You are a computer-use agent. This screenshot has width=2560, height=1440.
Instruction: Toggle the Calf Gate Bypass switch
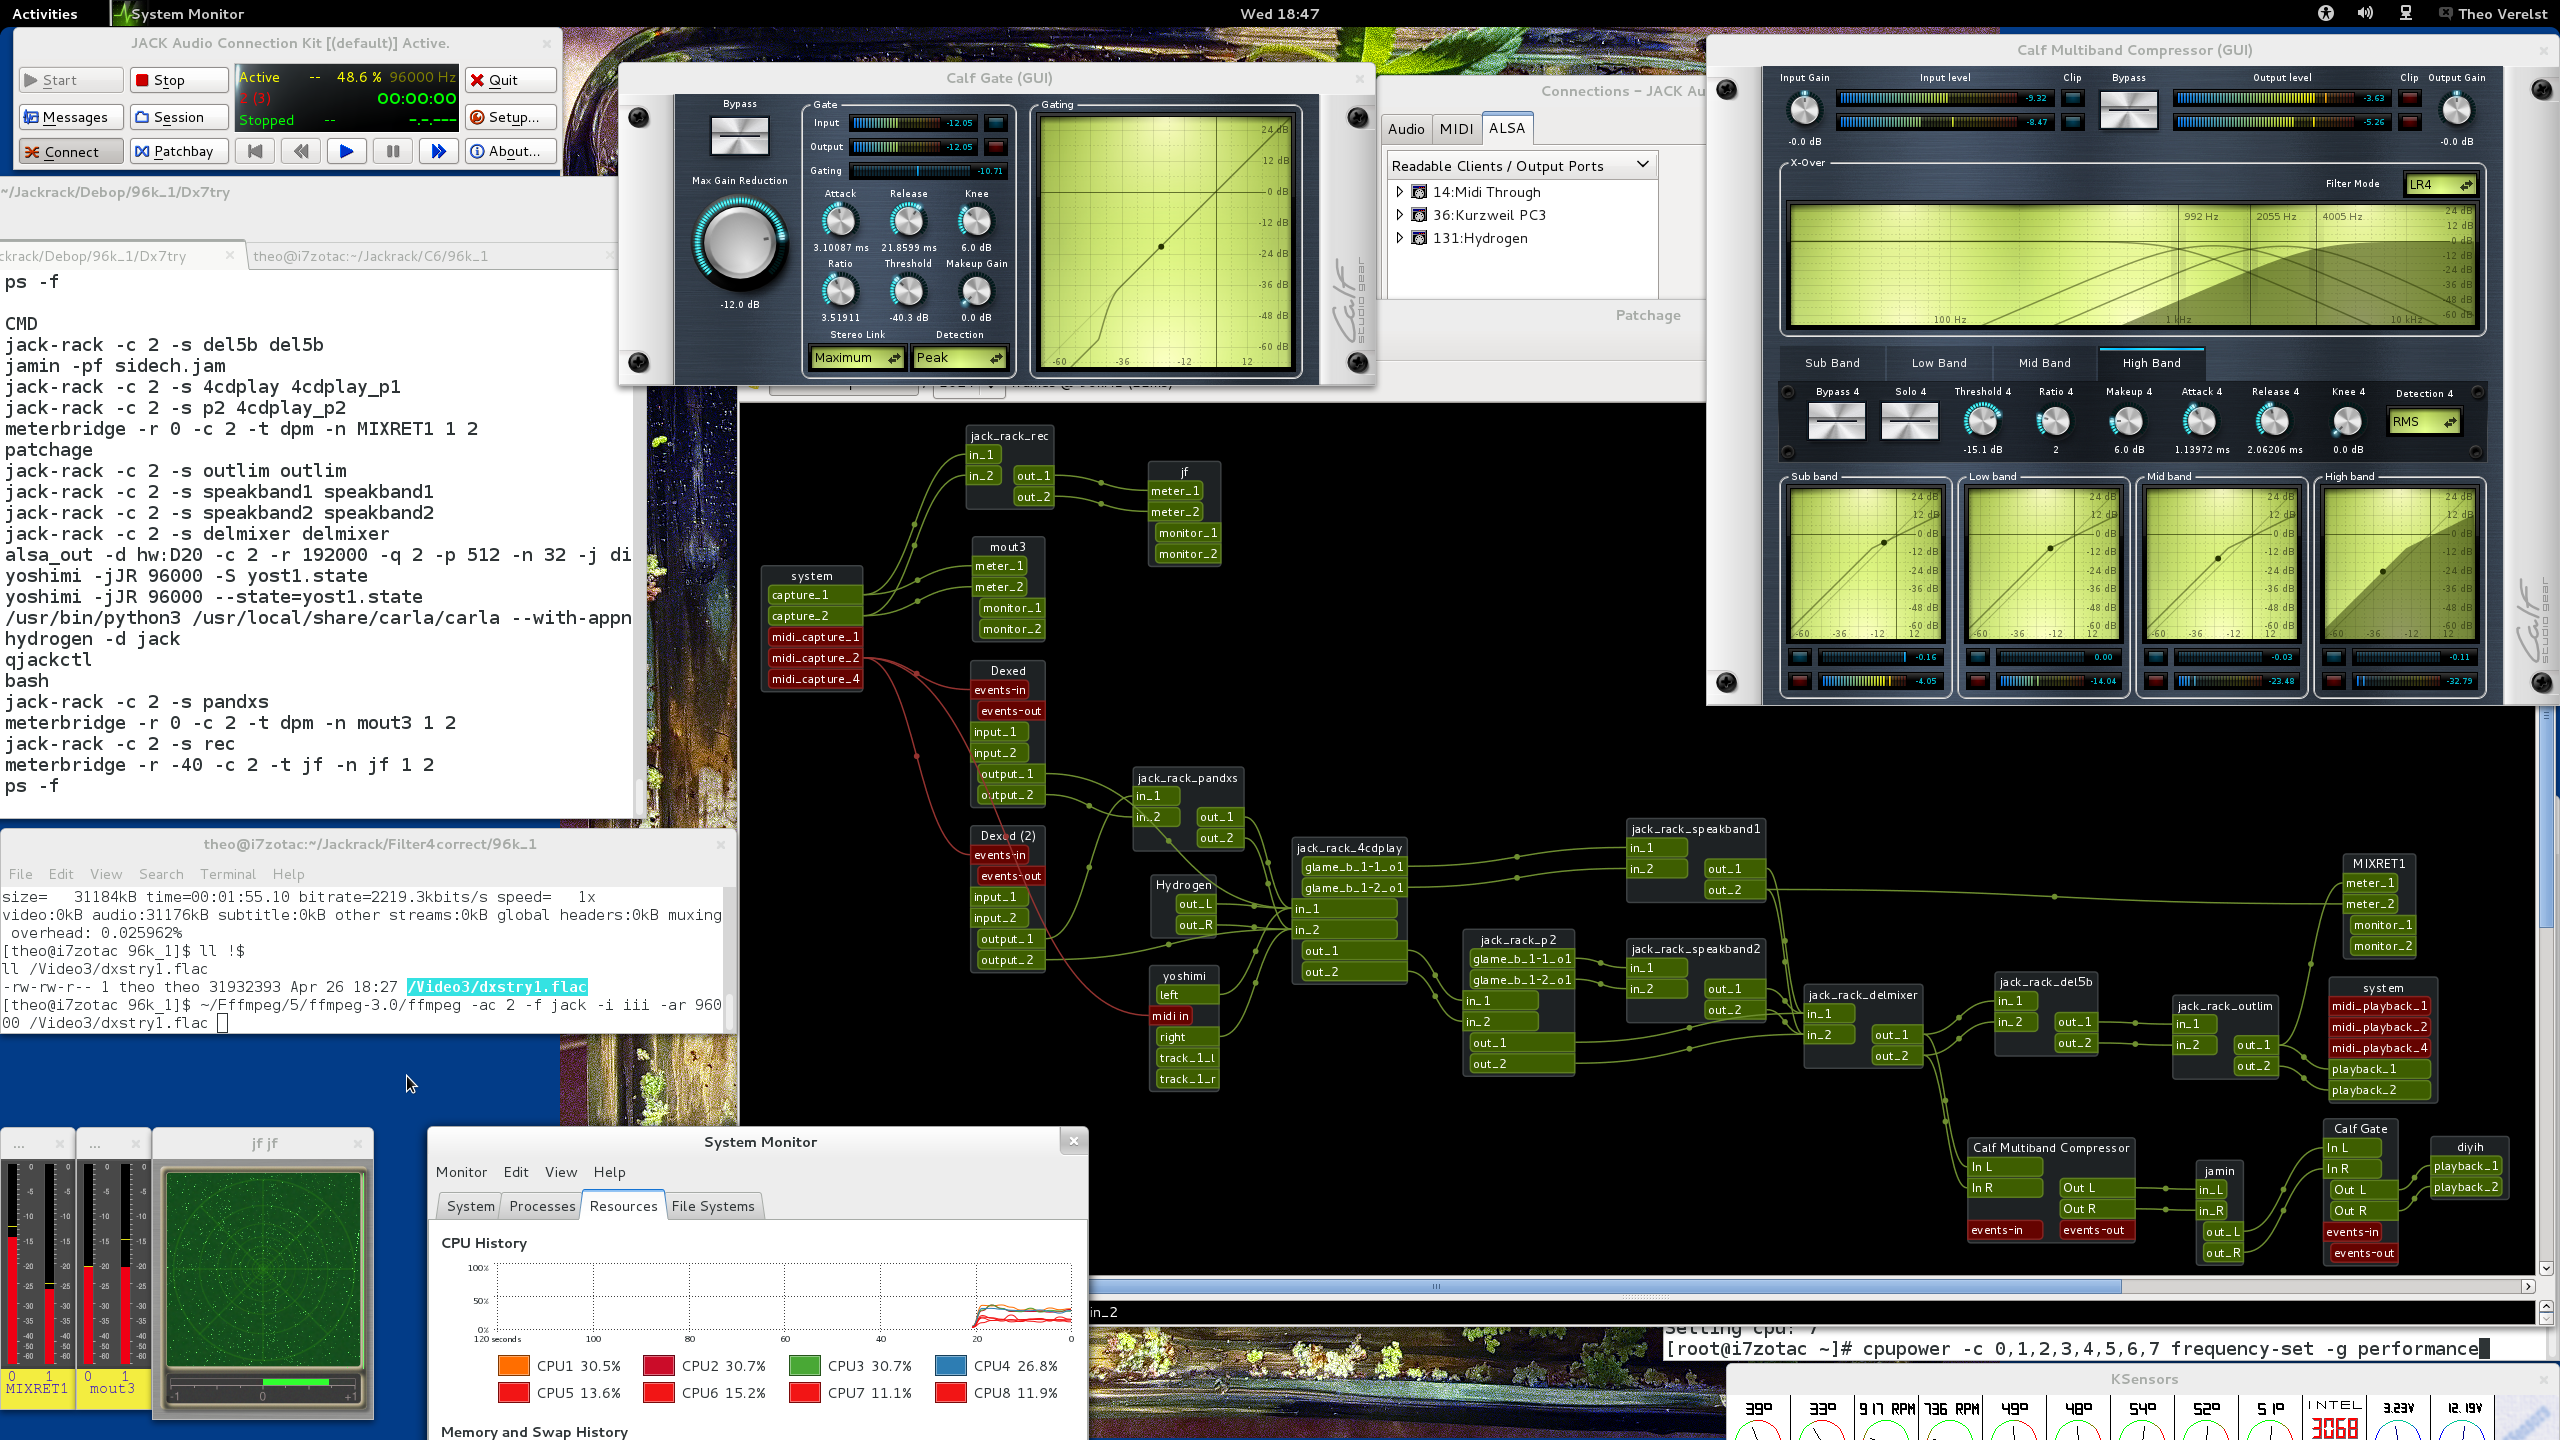[739, 136]
